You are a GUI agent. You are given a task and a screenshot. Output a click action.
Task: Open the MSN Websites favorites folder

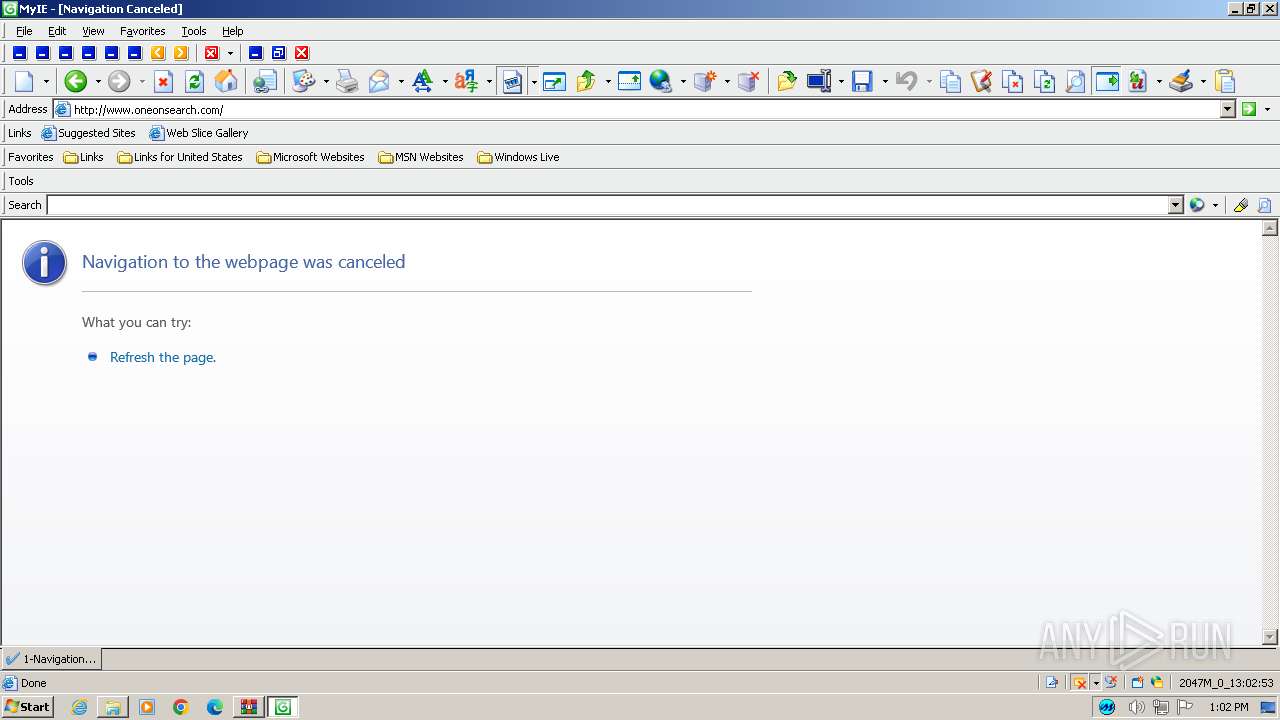tap(421, 157)
